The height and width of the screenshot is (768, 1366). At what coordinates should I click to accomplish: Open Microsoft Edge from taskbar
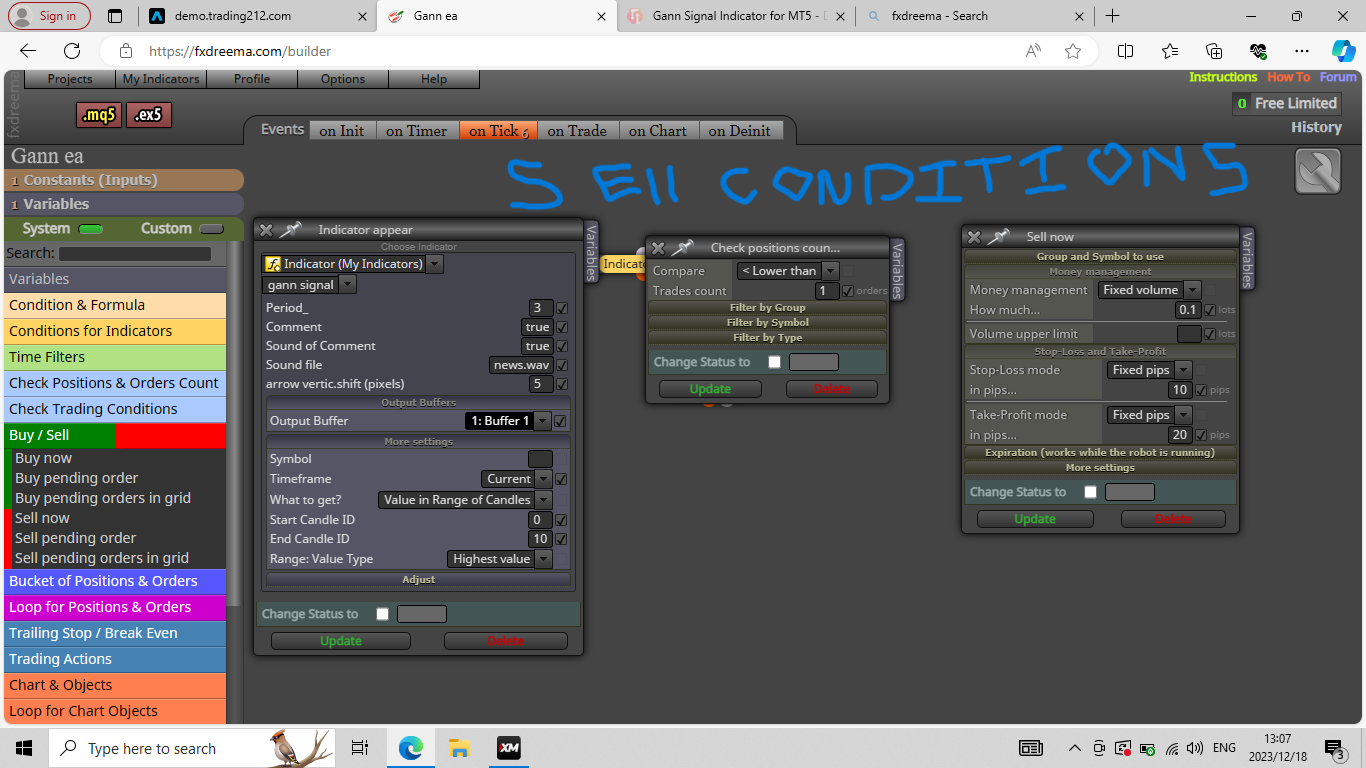coord(411,748)
